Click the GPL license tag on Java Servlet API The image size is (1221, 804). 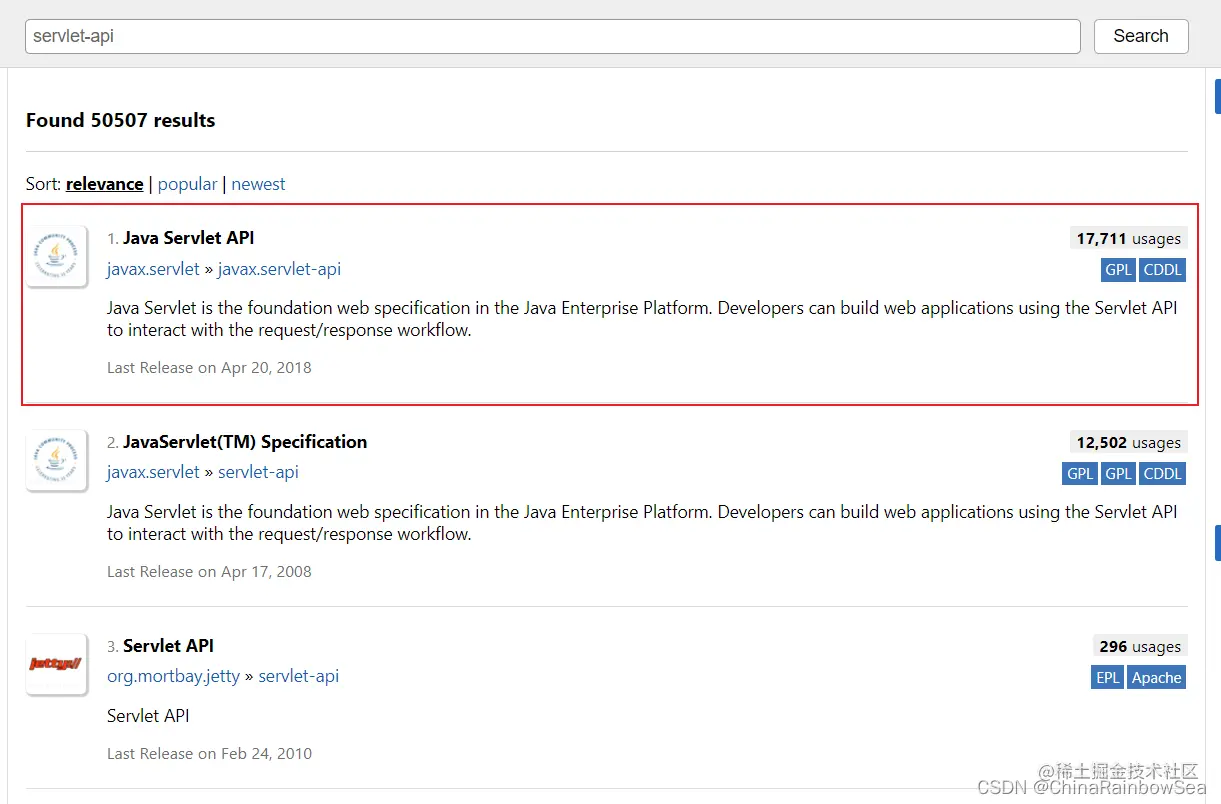(1118, 270)
